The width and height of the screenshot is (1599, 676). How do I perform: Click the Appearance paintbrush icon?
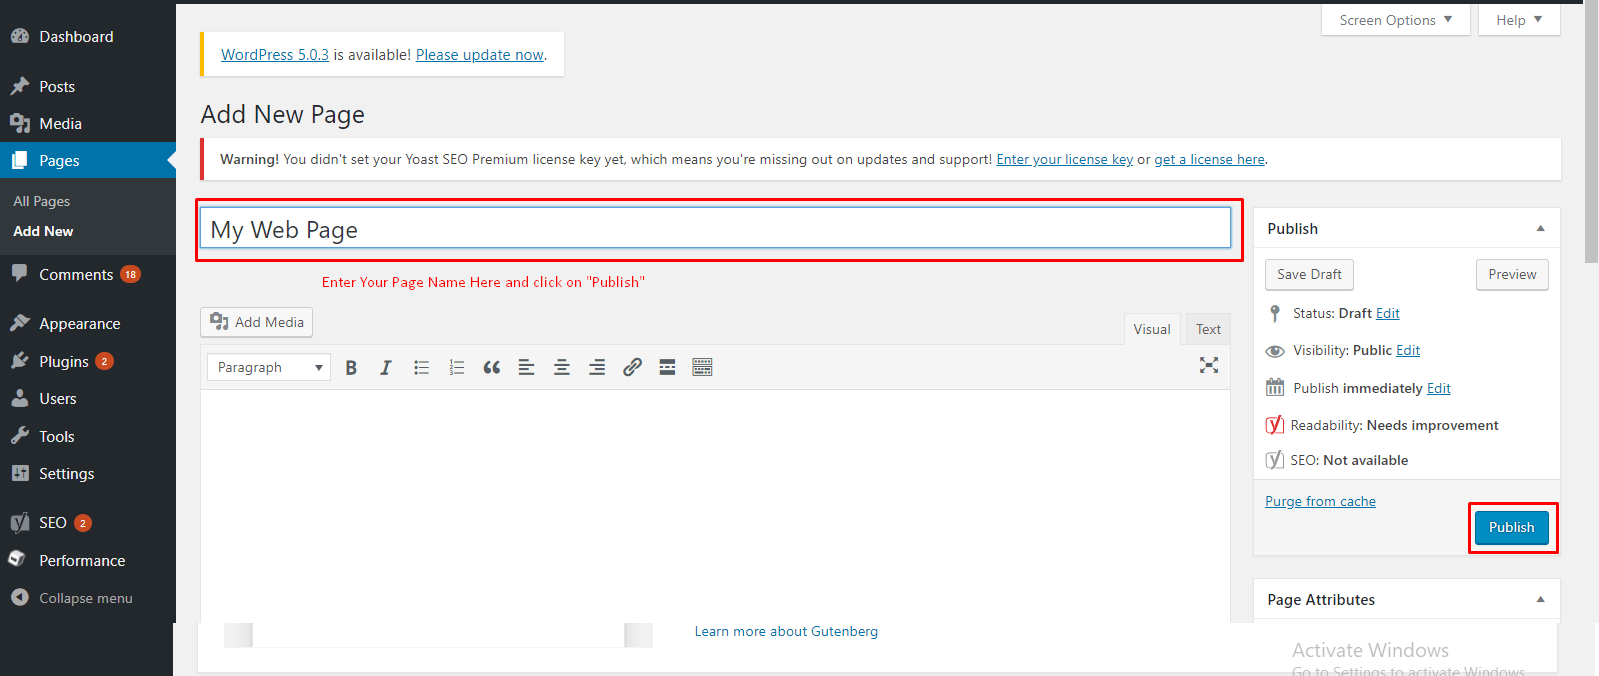click(20, 323)
